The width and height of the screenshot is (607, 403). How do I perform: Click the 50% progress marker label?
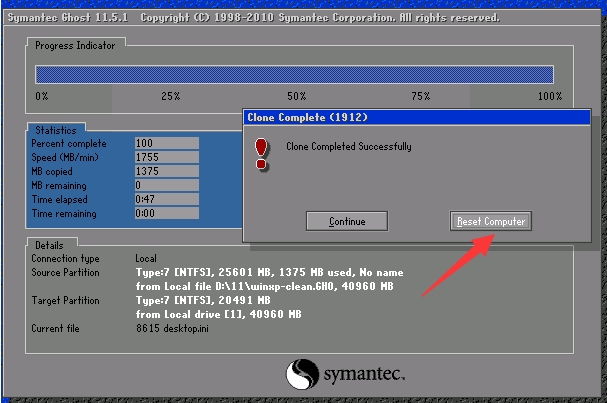297,96
